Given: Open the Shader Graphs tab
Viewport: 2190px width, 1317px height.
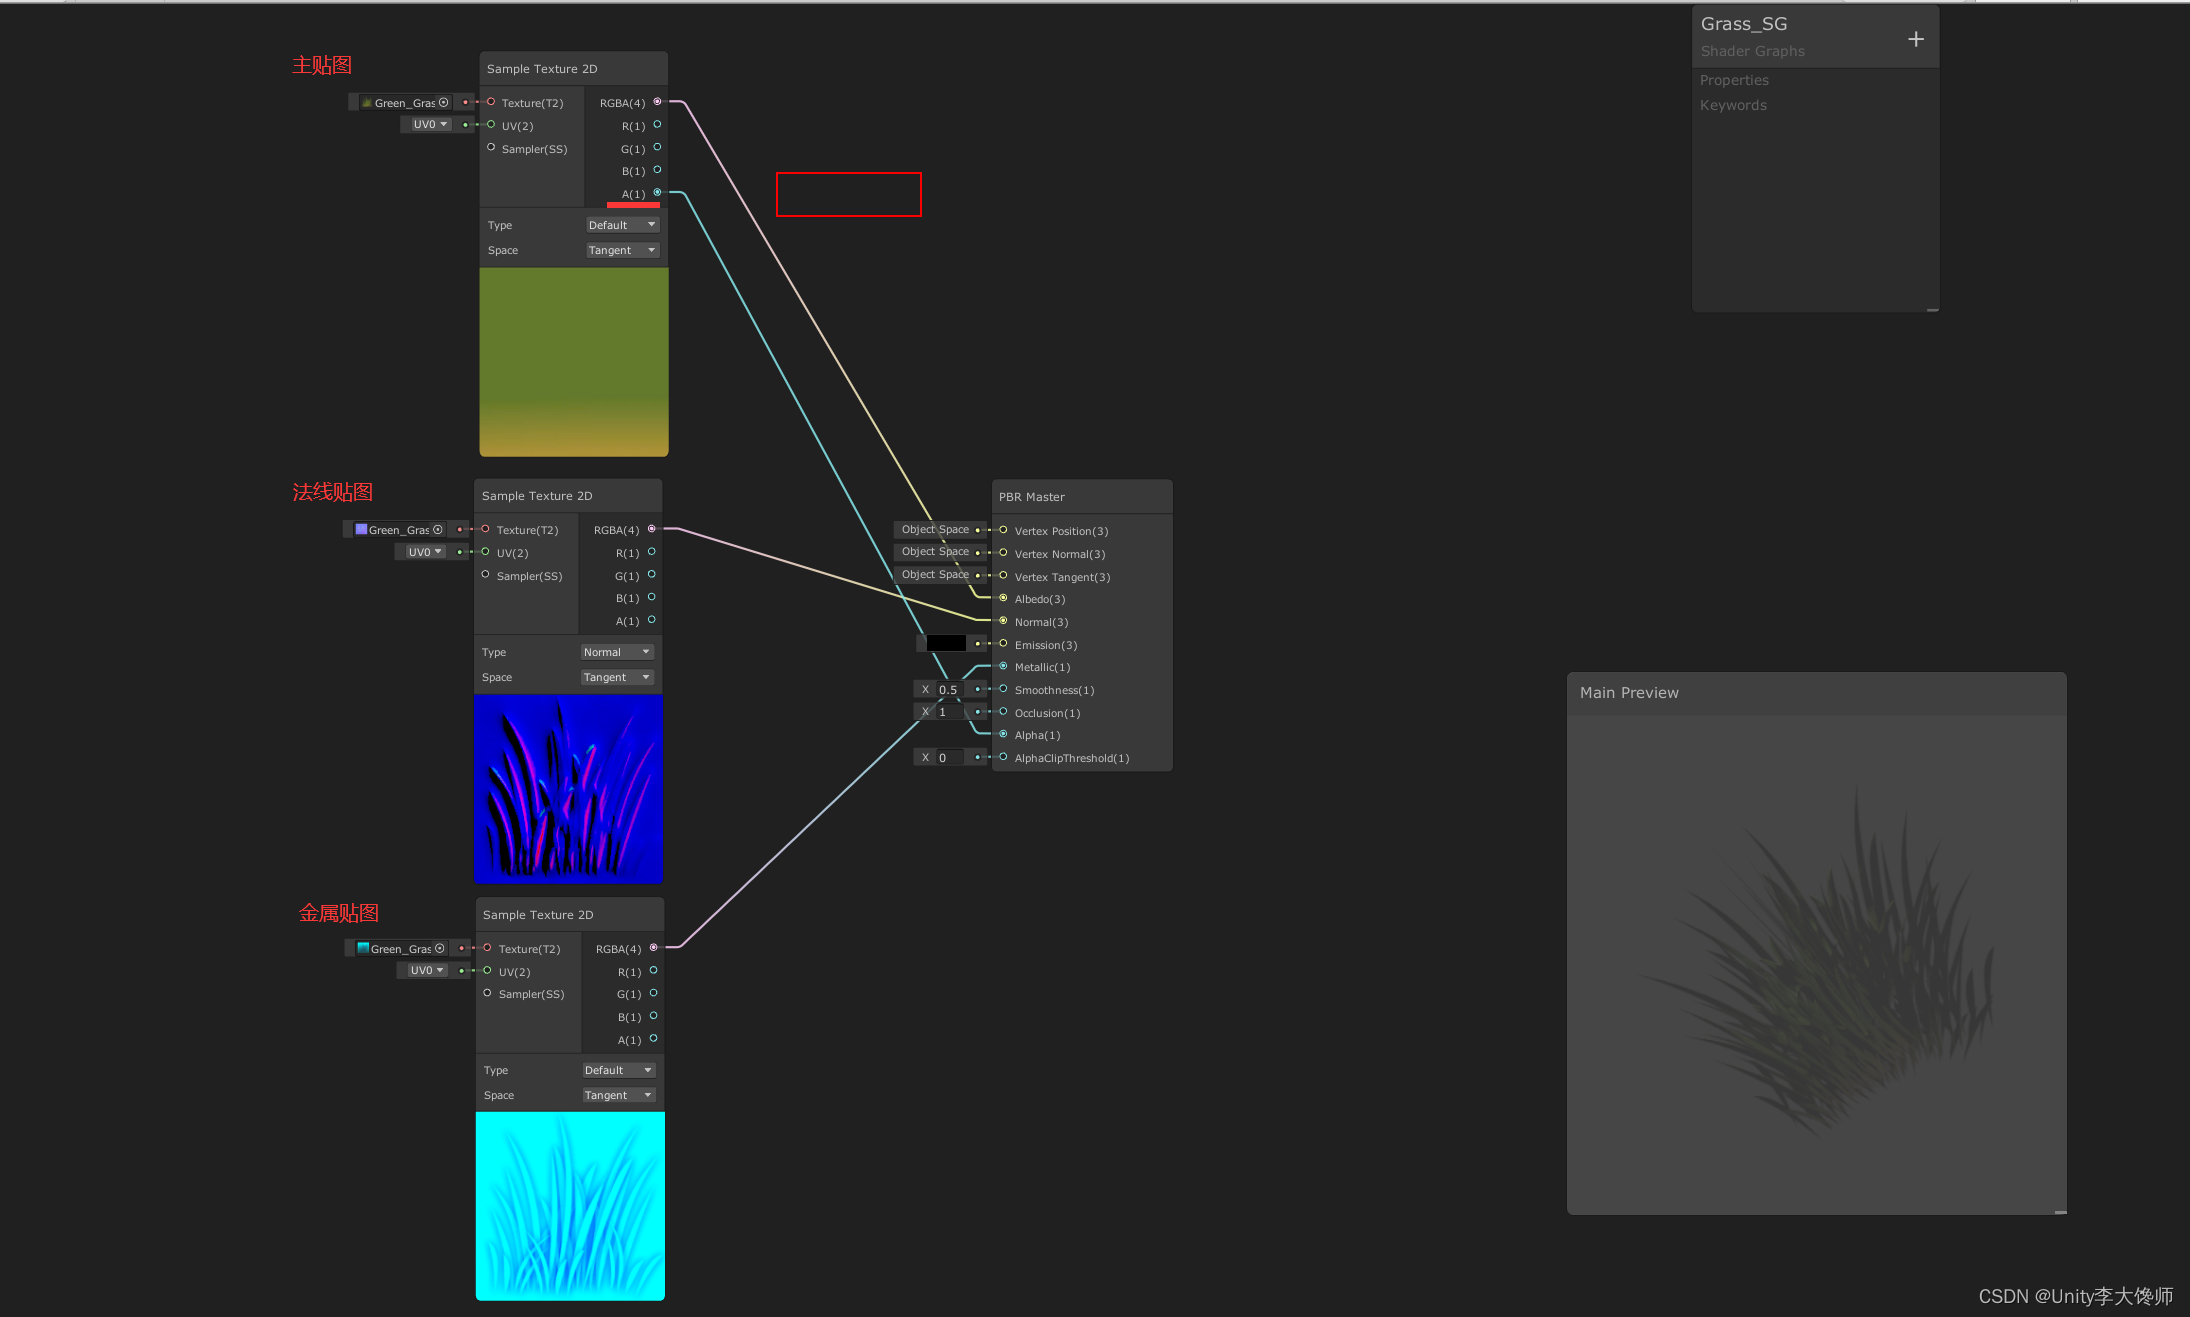Looking at the screenshot, I should coord(1752,50).
